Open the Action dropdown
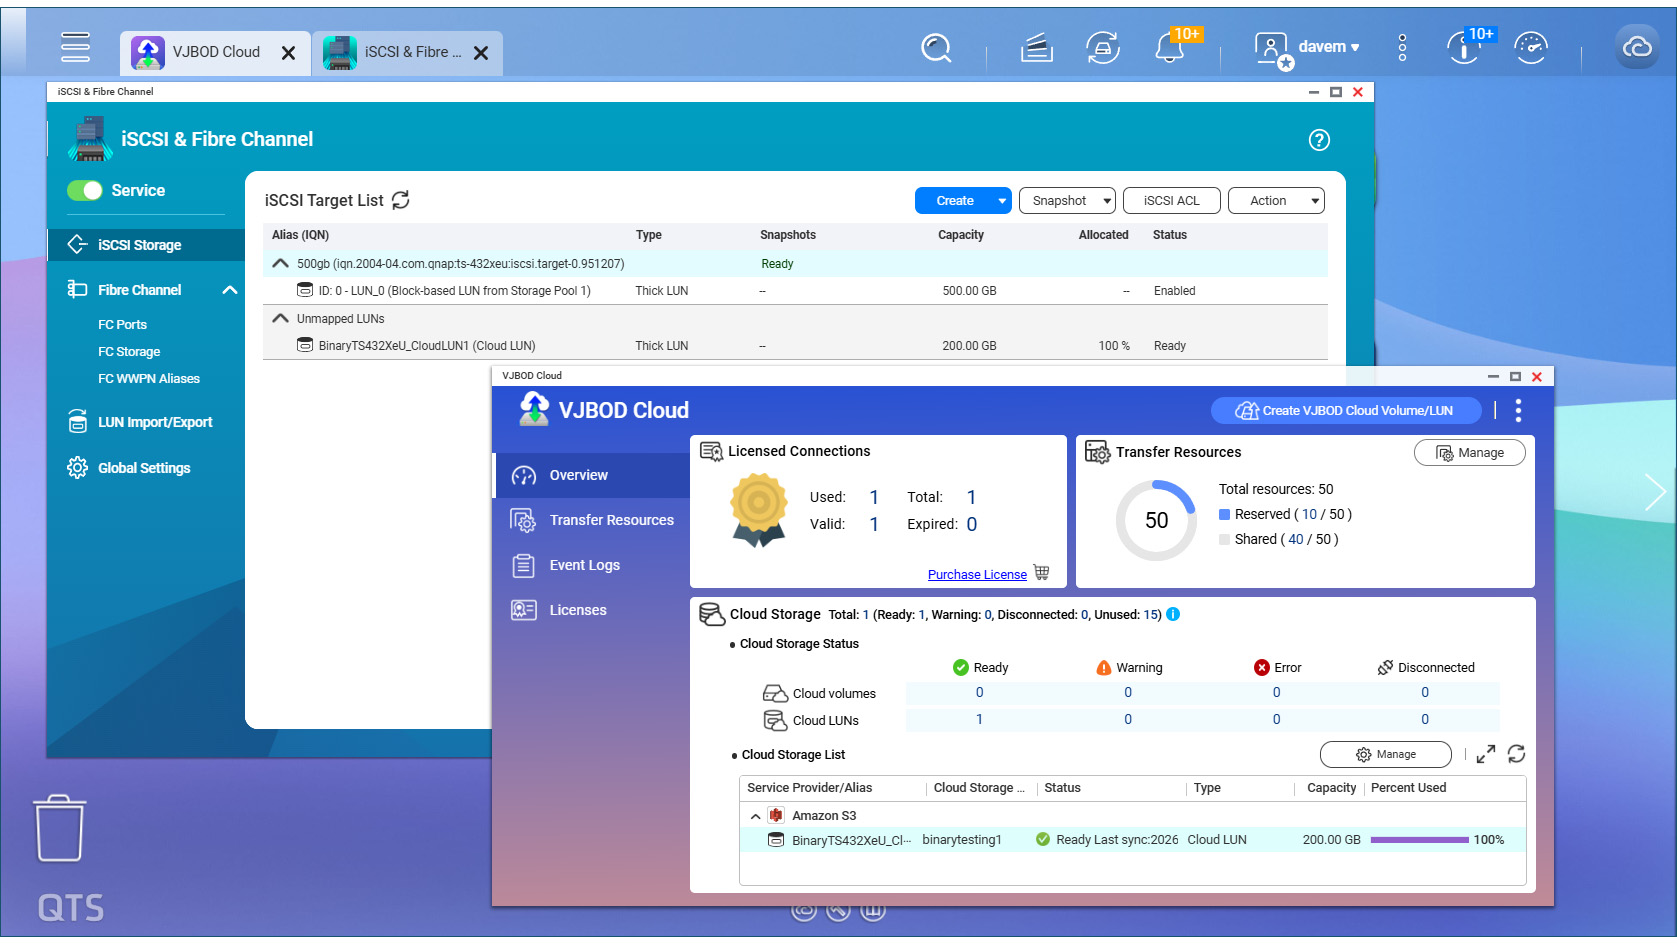The image size is (1677, 944). click(1276, 201)
